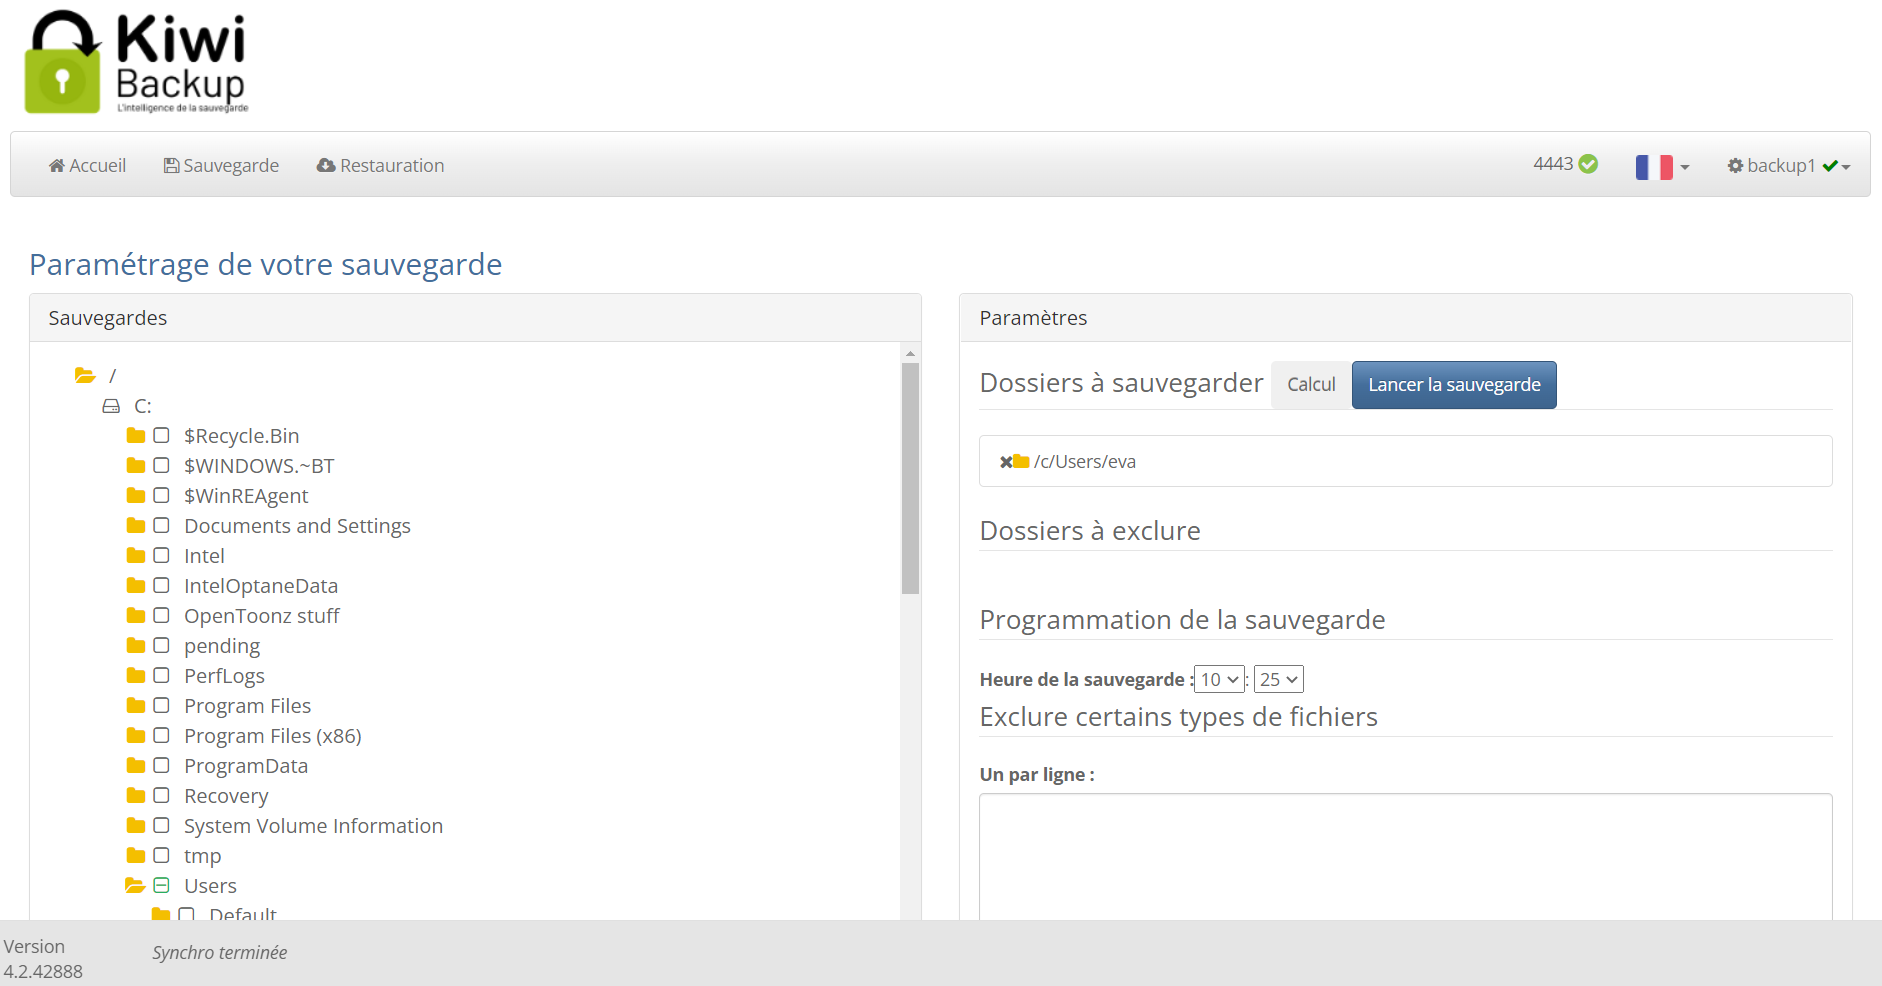Go to the Accueil menu item
The width and height of the screenshot is (1882, 986).
(87, 166)
